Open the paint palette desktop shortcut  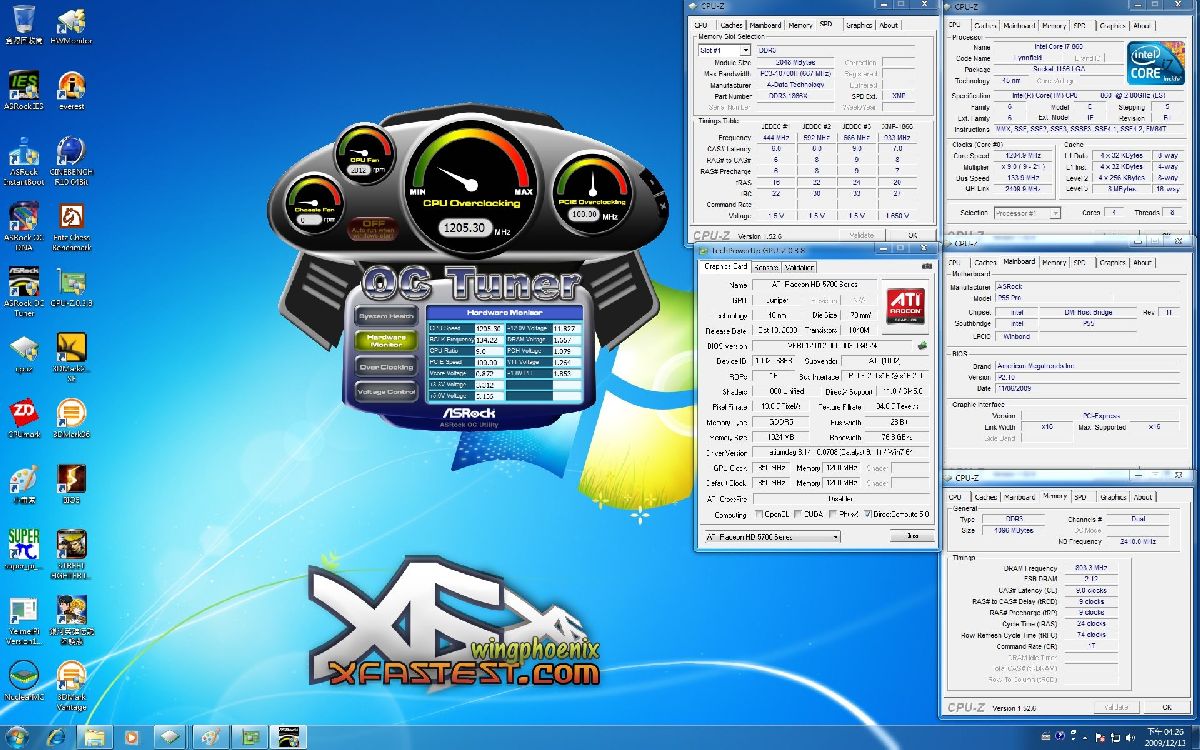pyautogui.click(x=23, y=485)
